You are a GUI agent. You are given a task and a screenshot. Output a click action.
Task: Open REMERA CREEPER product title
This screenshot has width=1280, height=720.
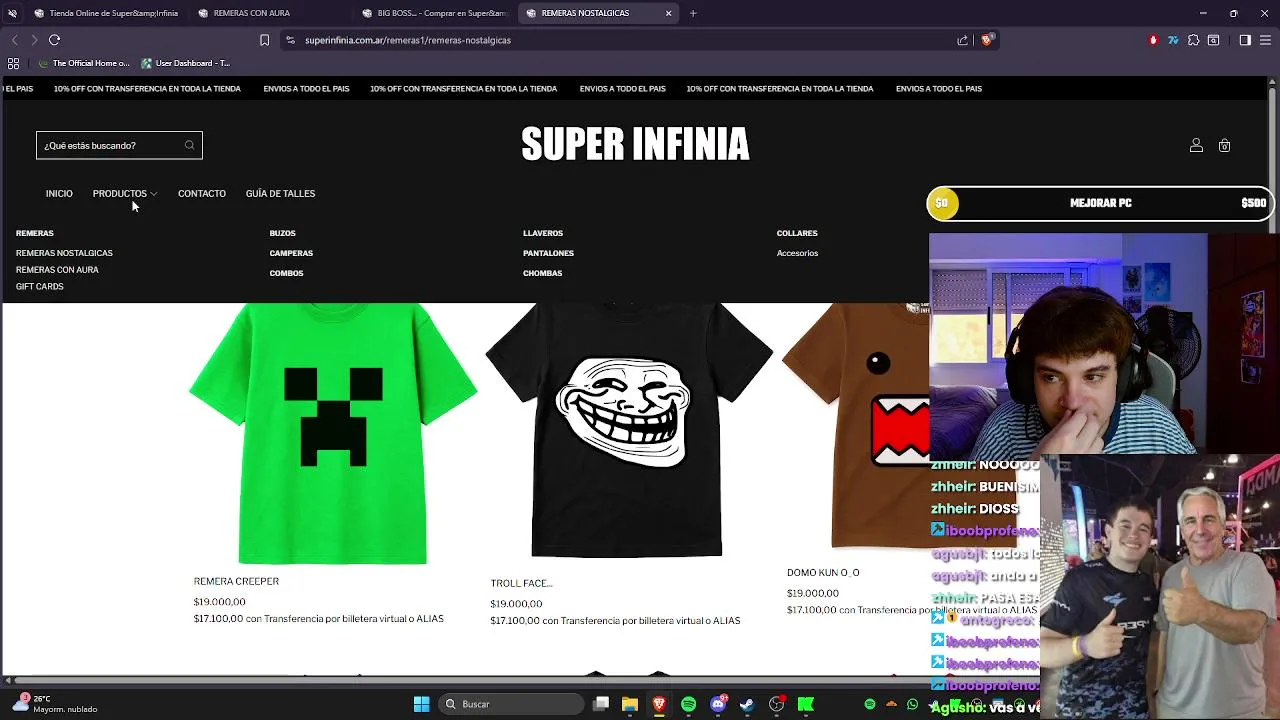(x=236, y=581)
